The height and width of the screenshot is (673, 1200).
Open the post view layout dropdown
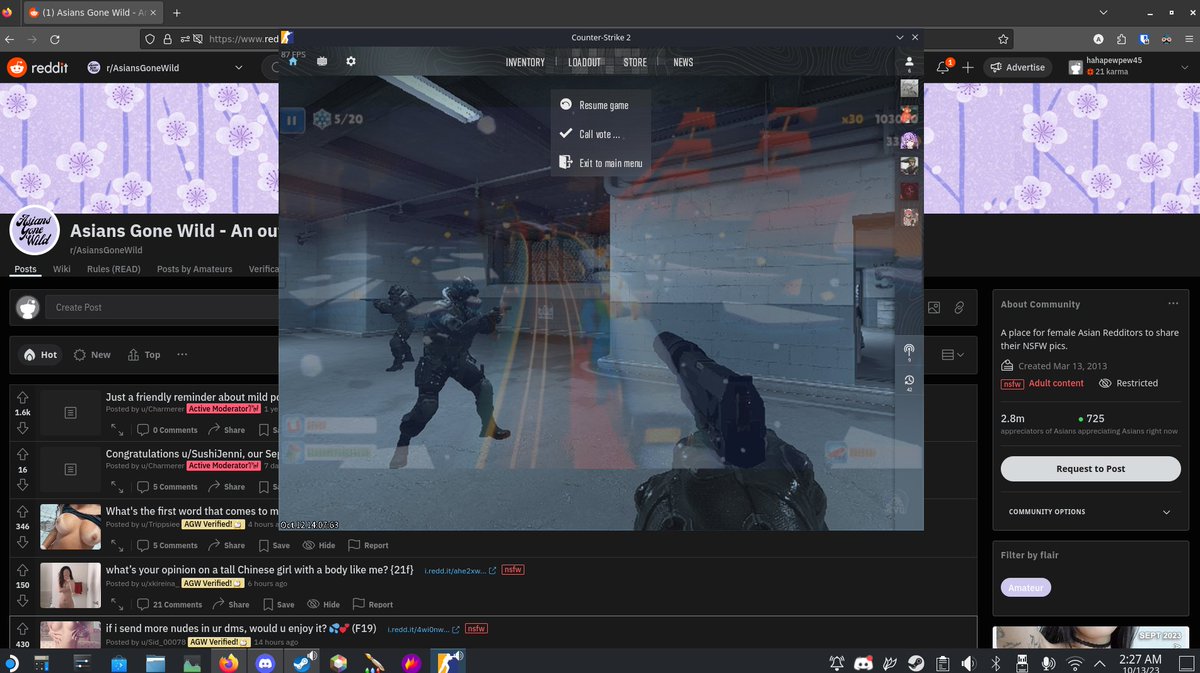pos(953,355)
